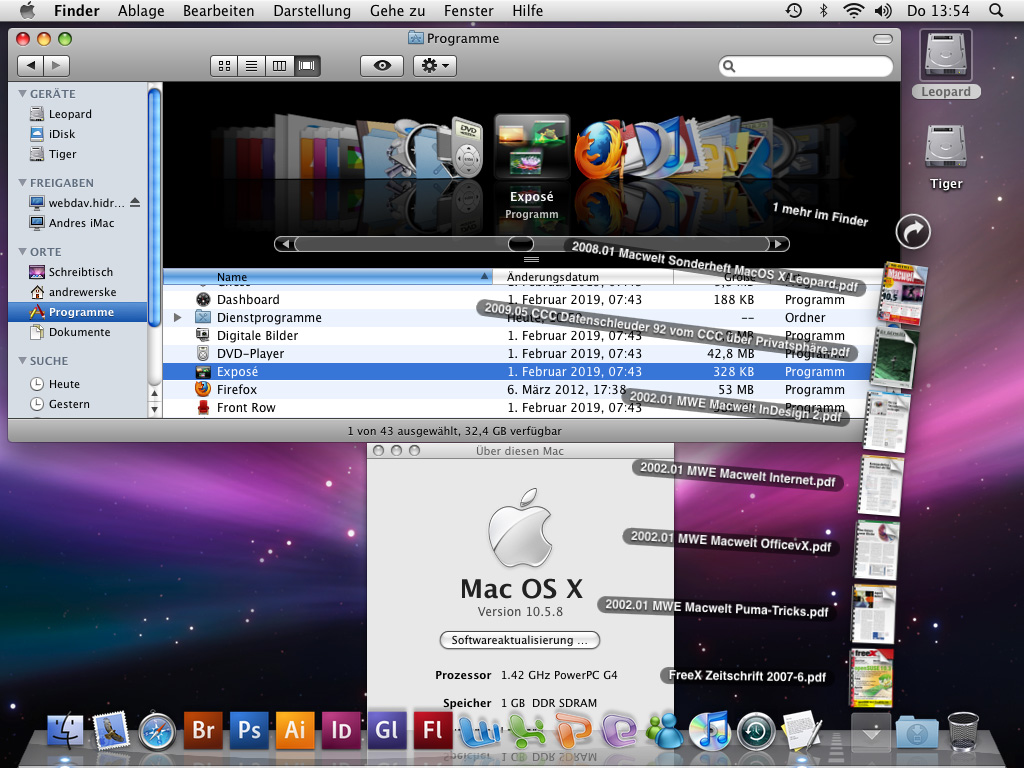1024x768 pixels.
Task: Click the Cover Flow left scroll arrow
Action: [285, 244]
